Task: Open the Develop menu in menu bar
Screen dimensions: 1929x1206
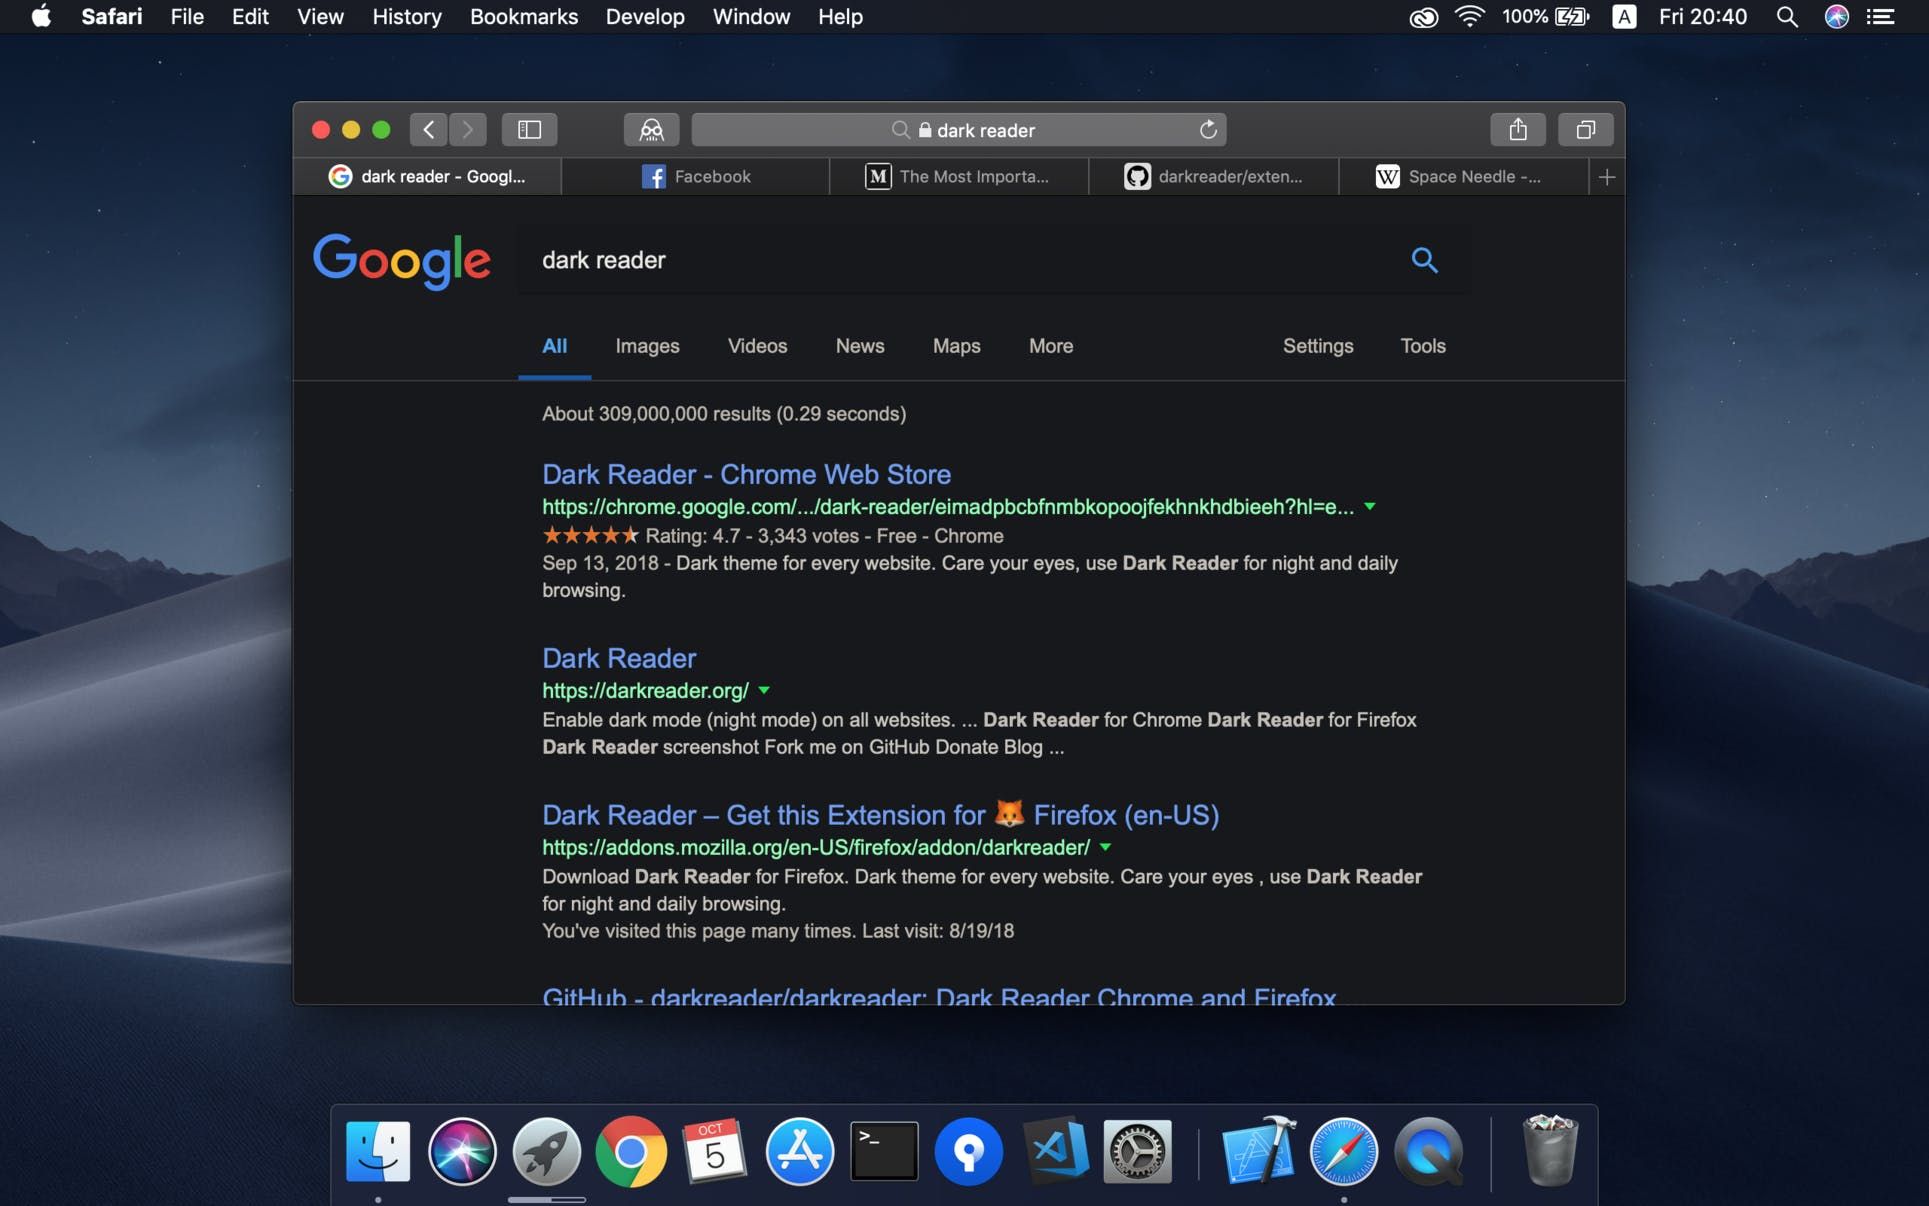Action: point(644,15)
